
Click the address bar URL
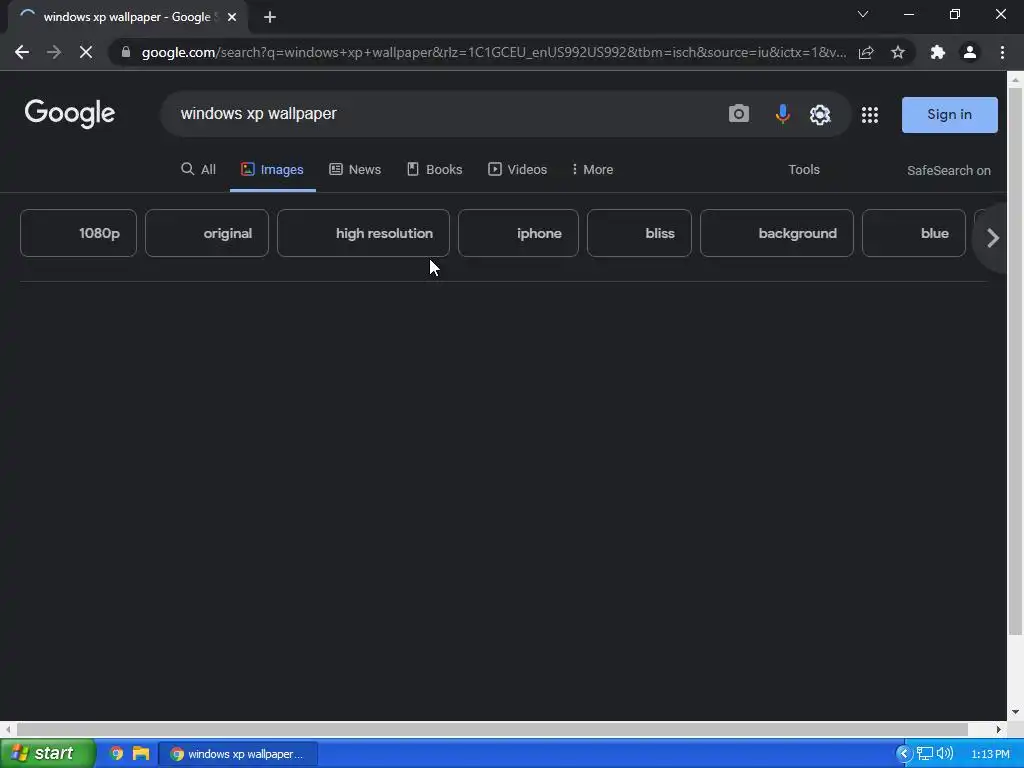(494, 52)
